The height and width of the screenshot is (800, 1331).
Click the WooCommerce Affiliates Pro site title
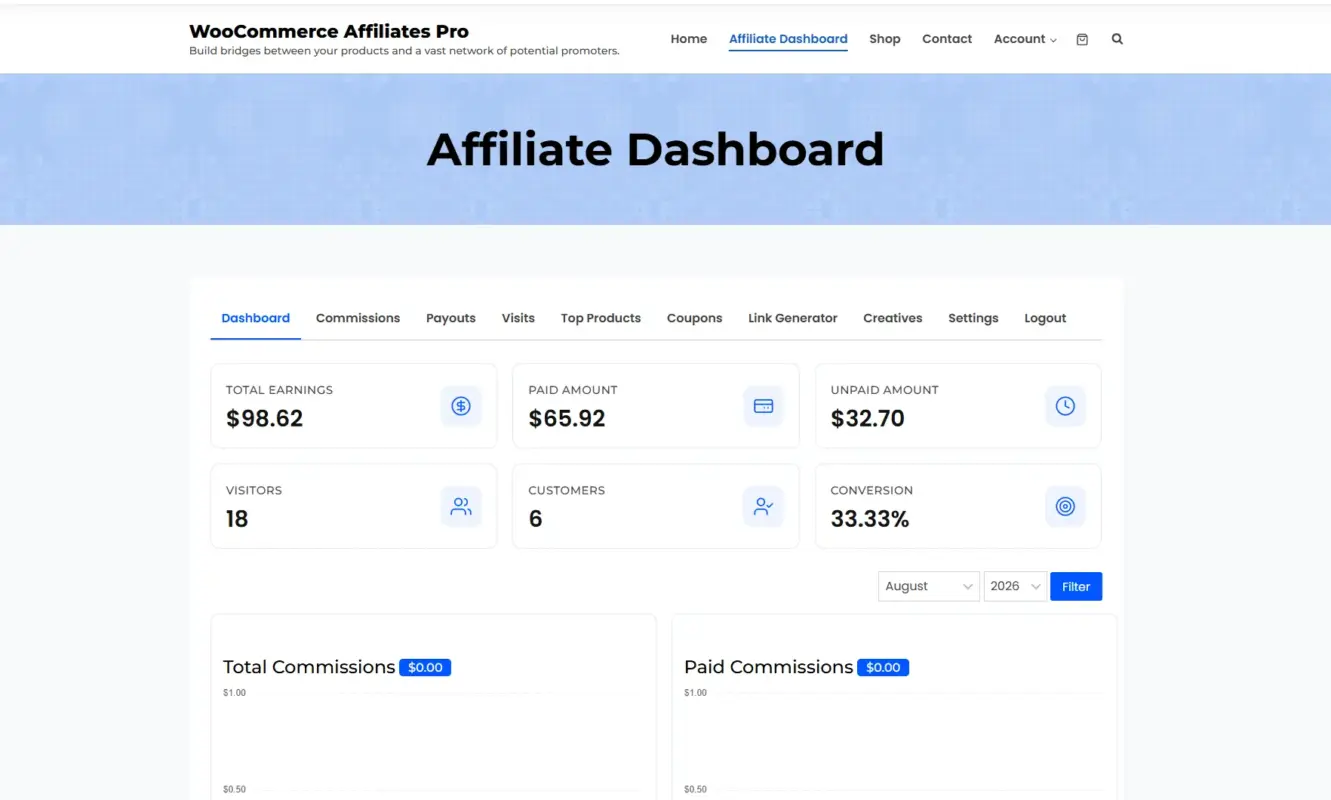pos(329,31)
